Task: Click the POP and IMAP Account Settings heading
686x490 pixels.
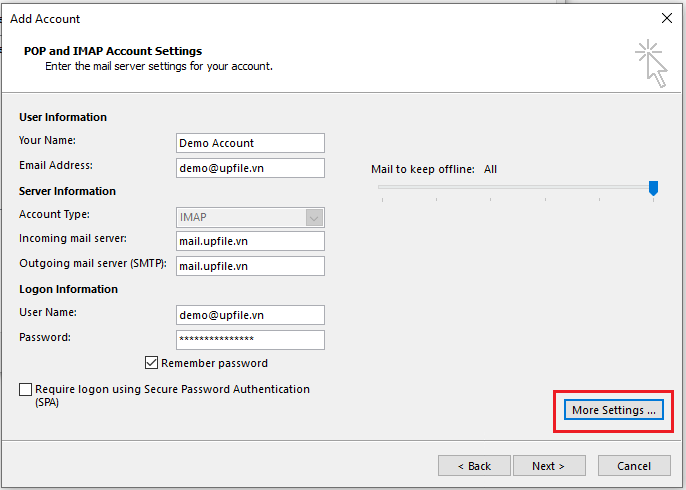Action: click(113, 51)
